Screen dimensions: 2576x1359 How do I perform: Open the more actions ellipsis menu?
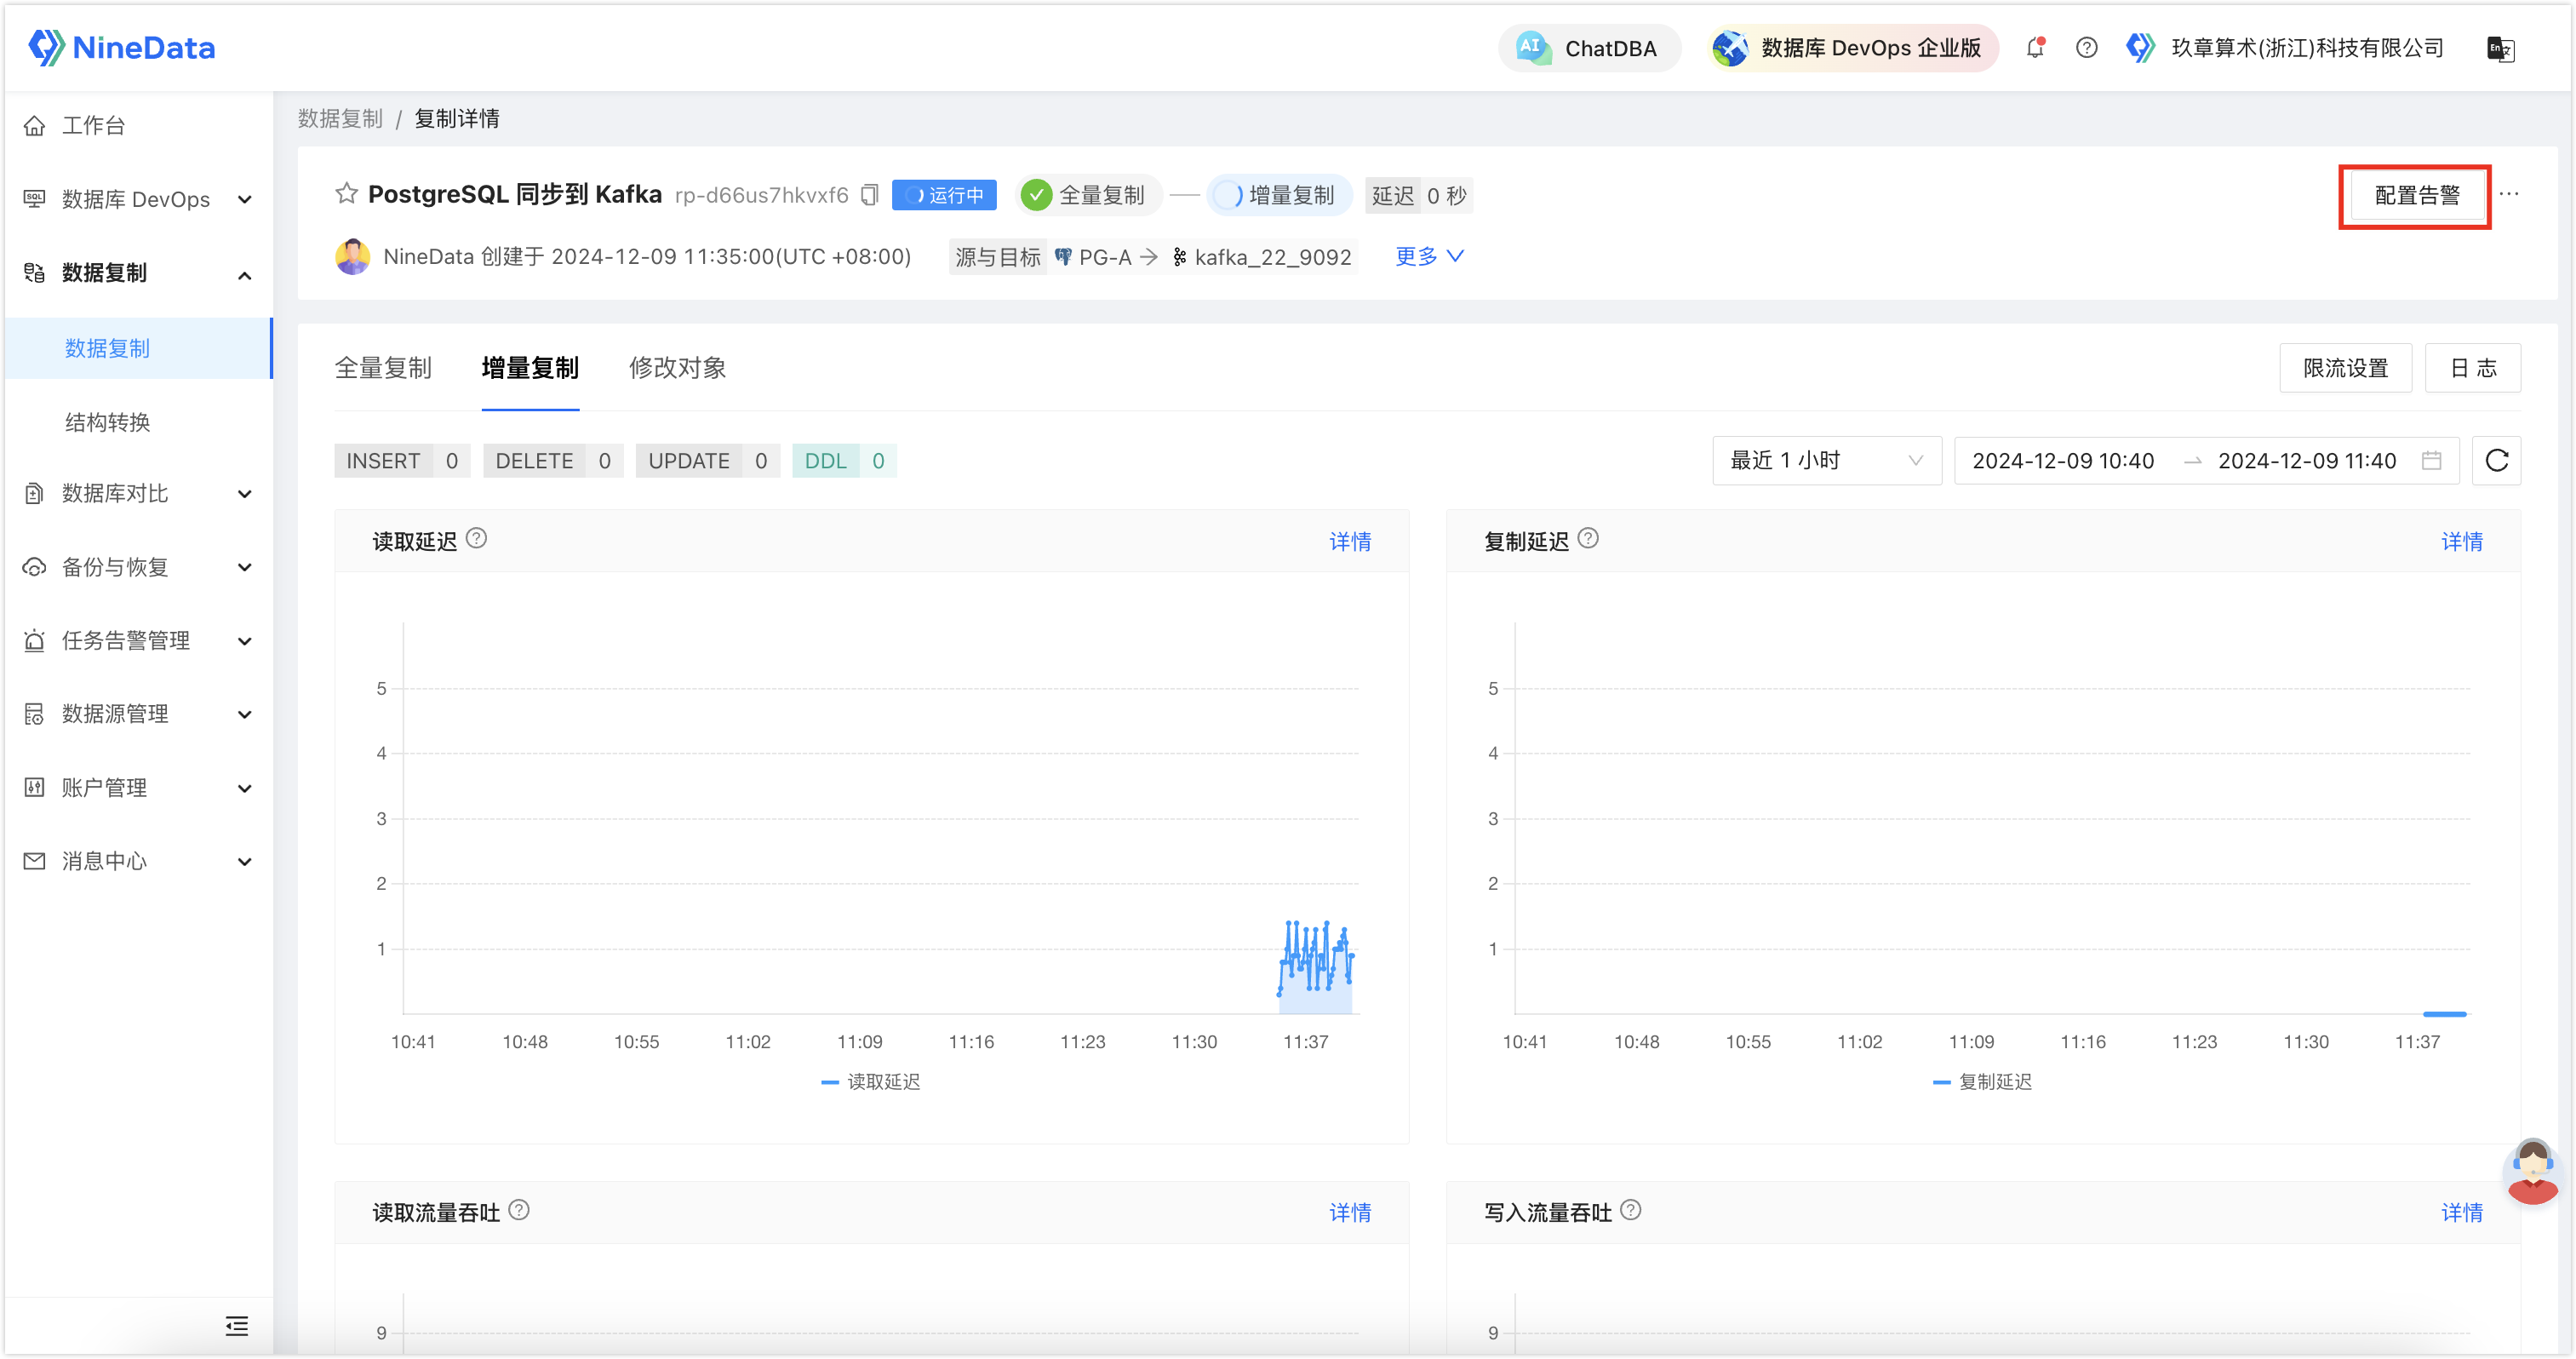pos(2509,194)
